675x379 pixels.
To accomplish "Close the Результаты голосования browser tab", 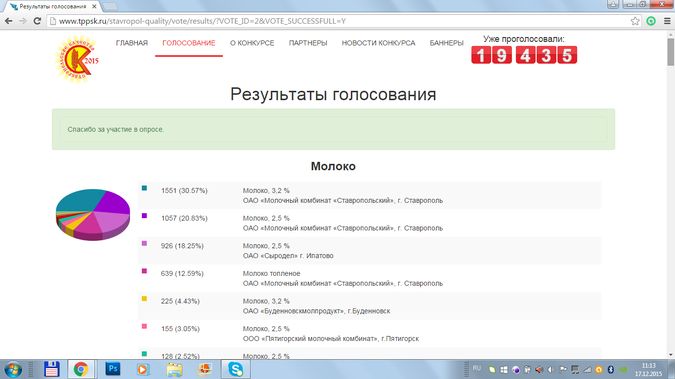I will (x=94, y=6).
